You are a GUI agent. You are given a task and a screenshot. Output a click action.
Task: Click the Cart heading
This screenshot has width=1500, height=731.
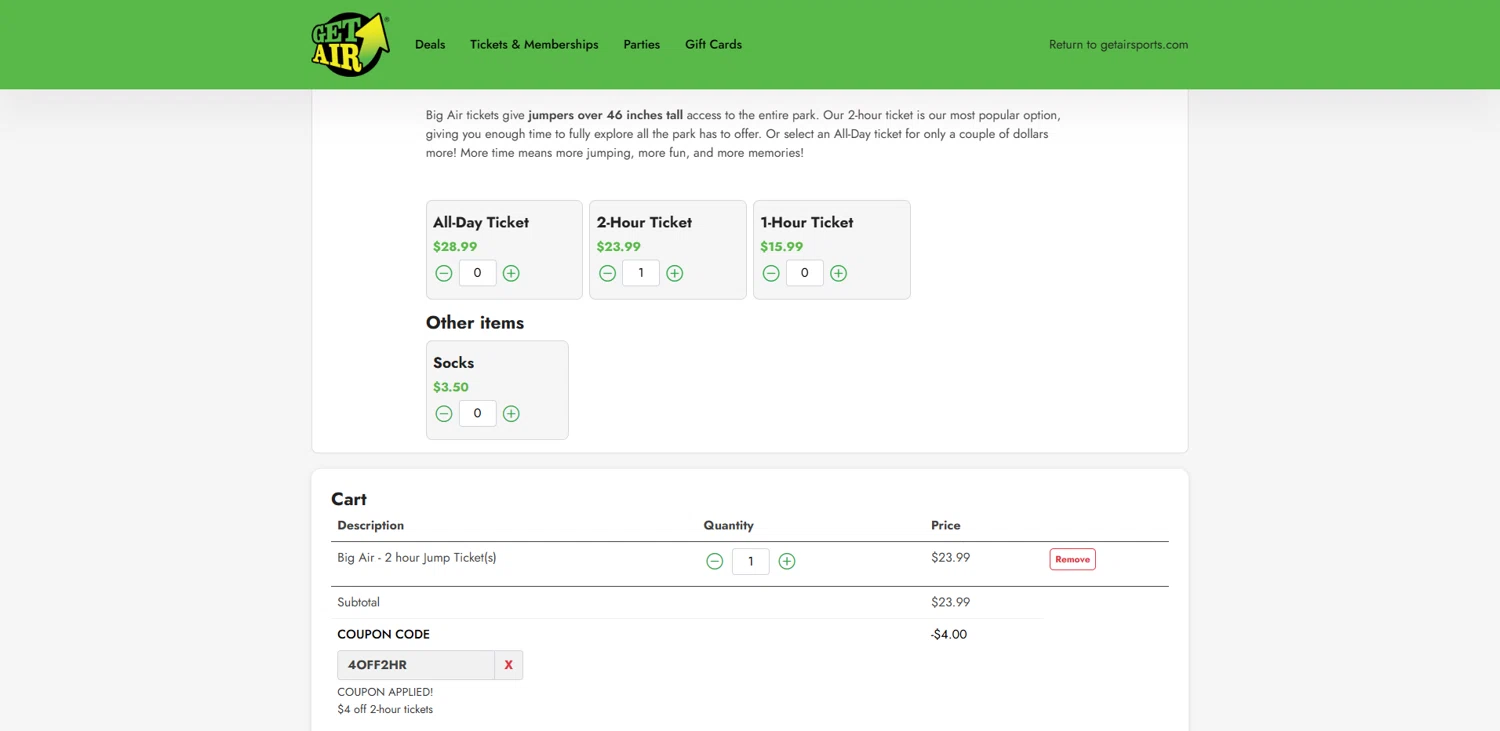349,499
